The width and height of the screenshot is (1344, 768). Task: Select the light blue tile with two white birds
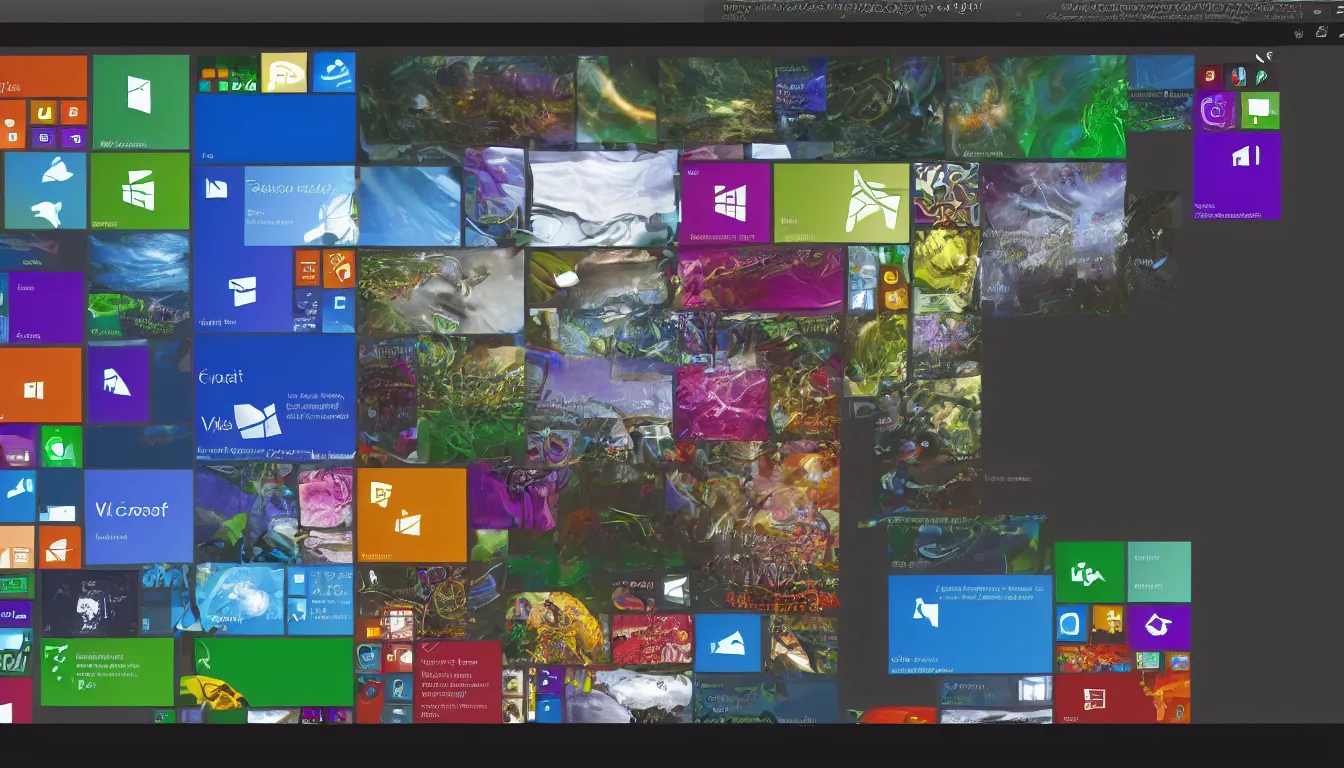click(45, 191)
